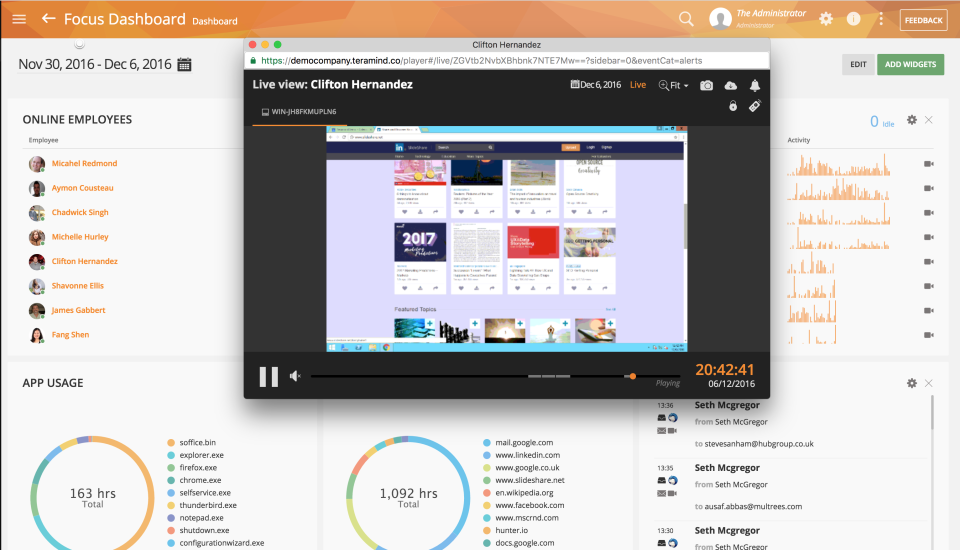The image size is (960, 550).
Task: Take a snapshot with the camera icon
Action: pos(707,86)
